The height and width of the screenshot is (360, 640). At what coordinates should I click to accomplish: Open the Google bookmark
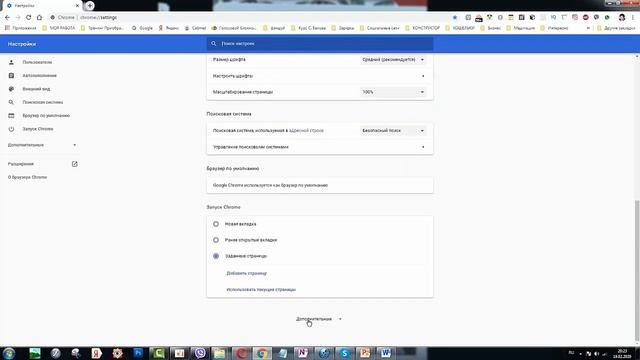coord(142,28)
